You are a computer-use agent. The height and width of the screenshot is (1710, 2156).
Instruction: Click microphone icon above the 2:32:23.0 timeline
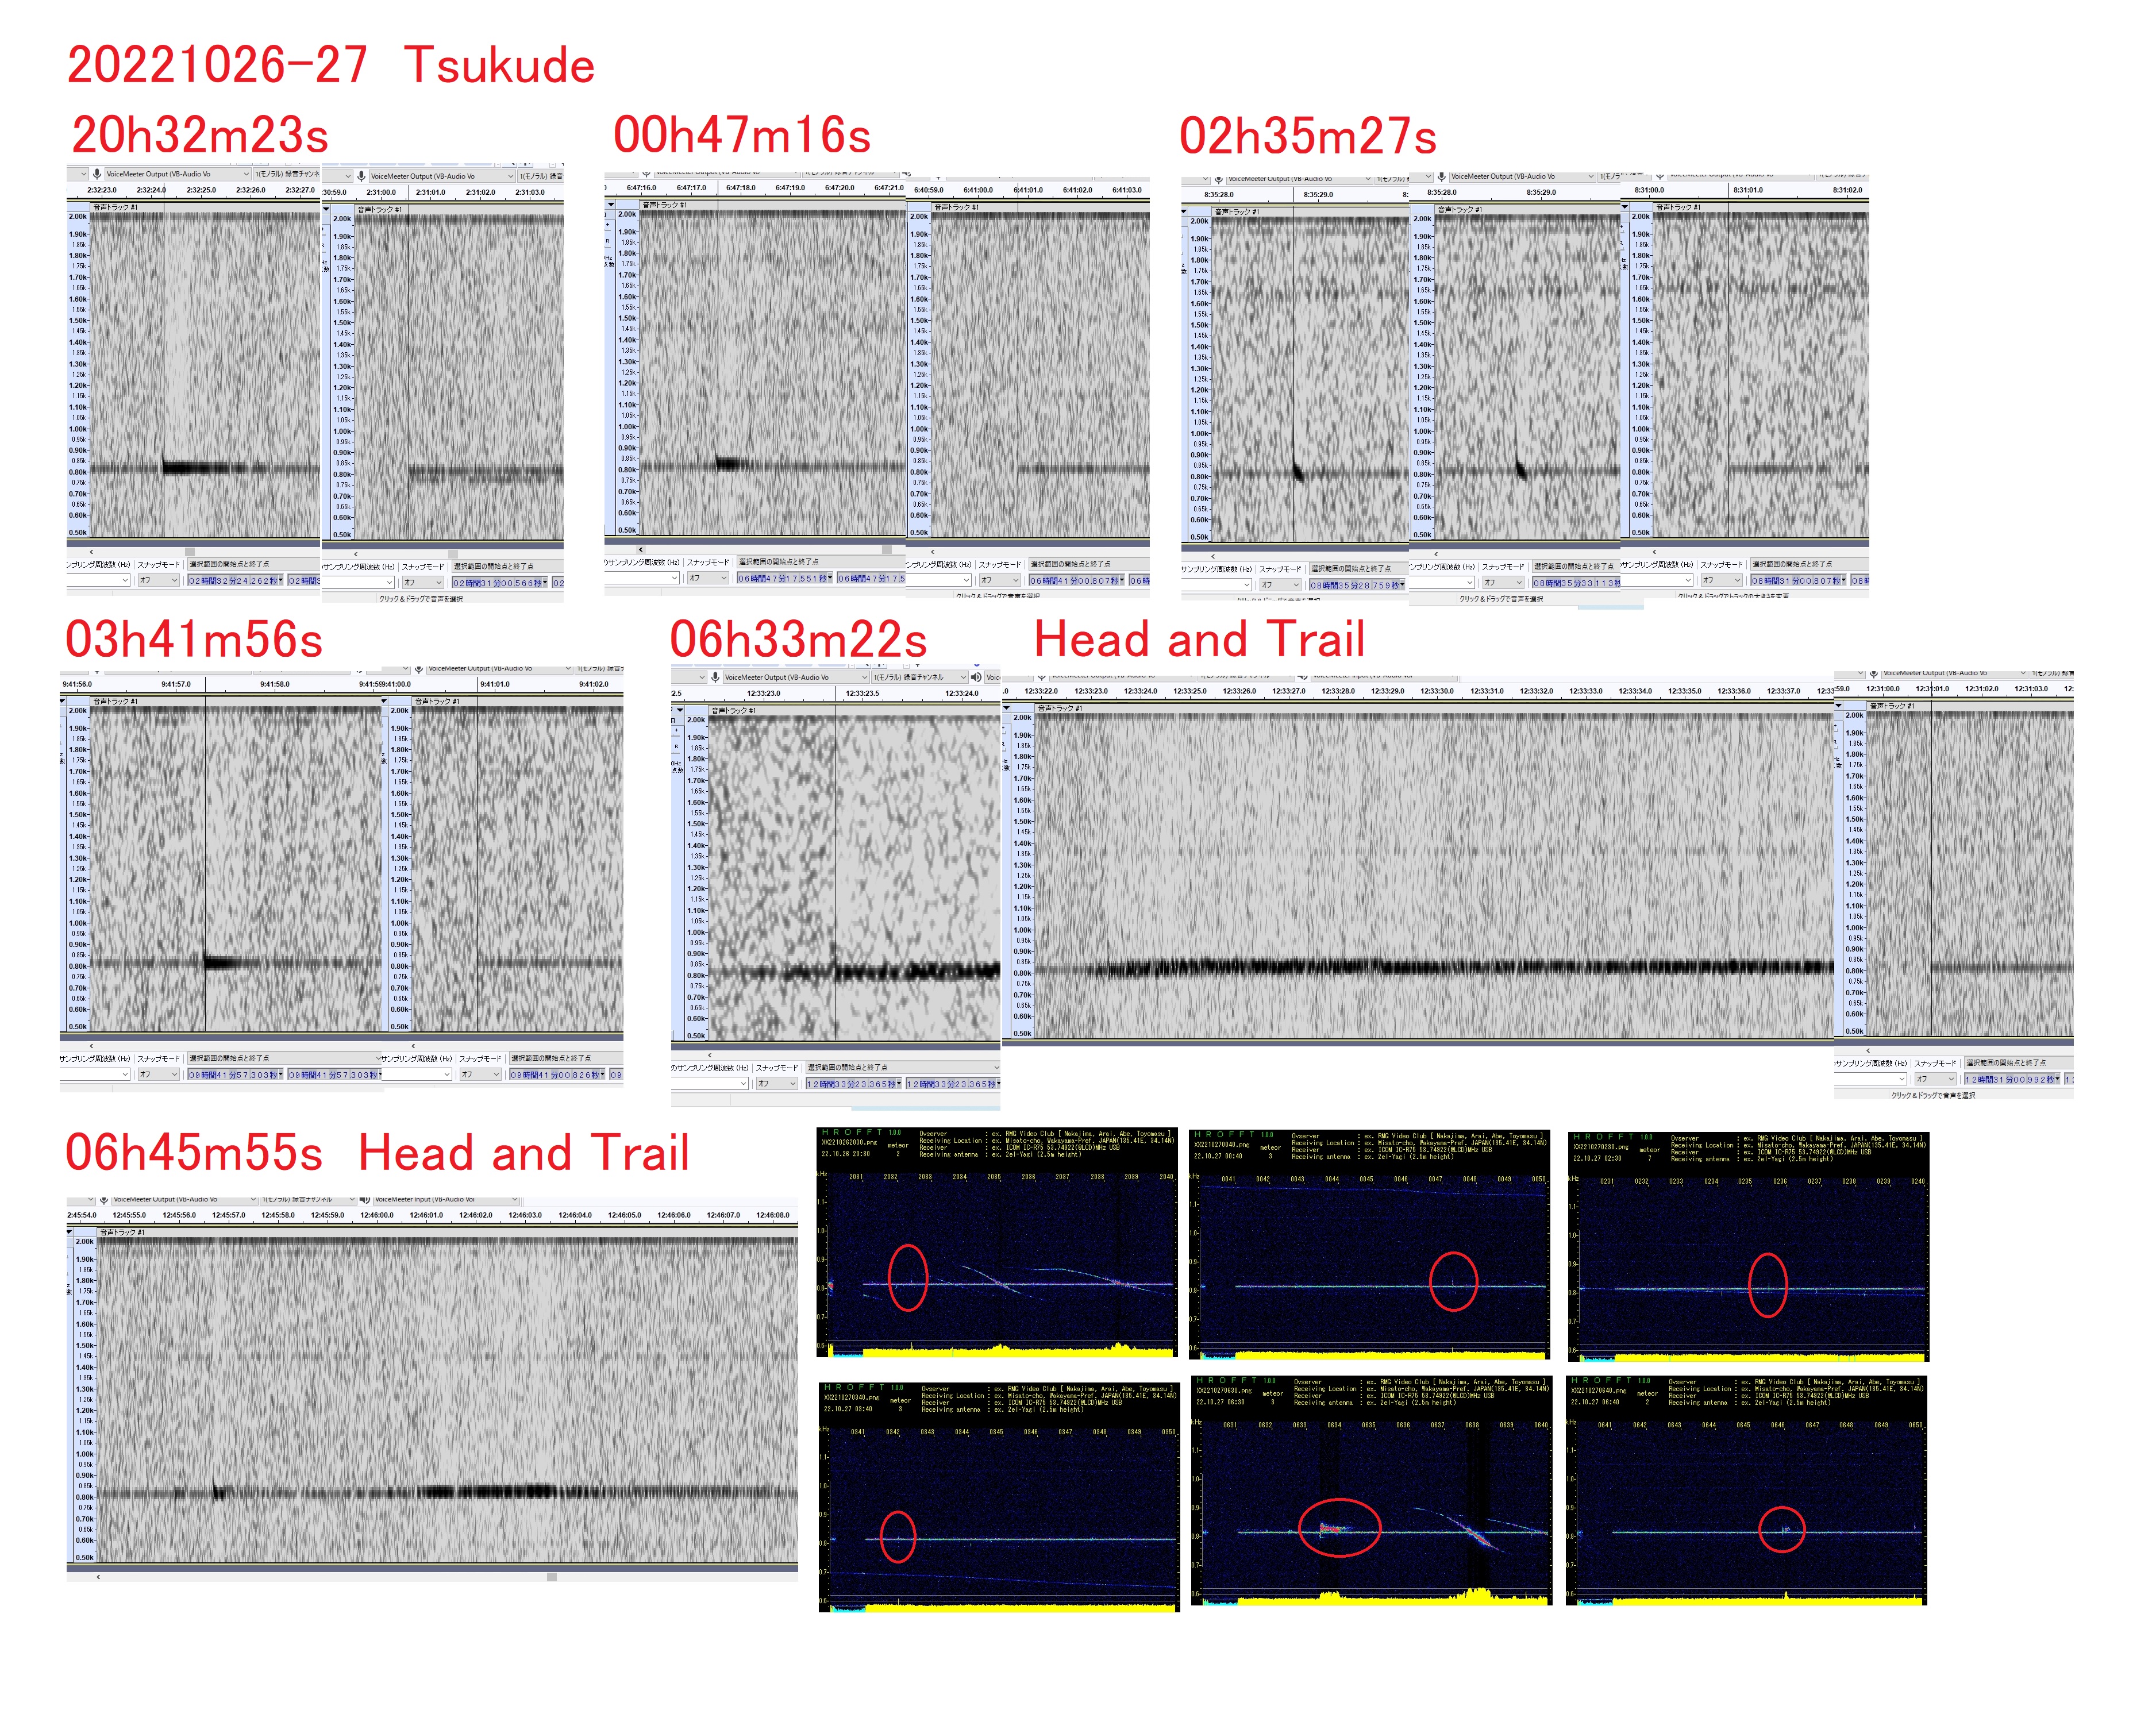(97, 174)
